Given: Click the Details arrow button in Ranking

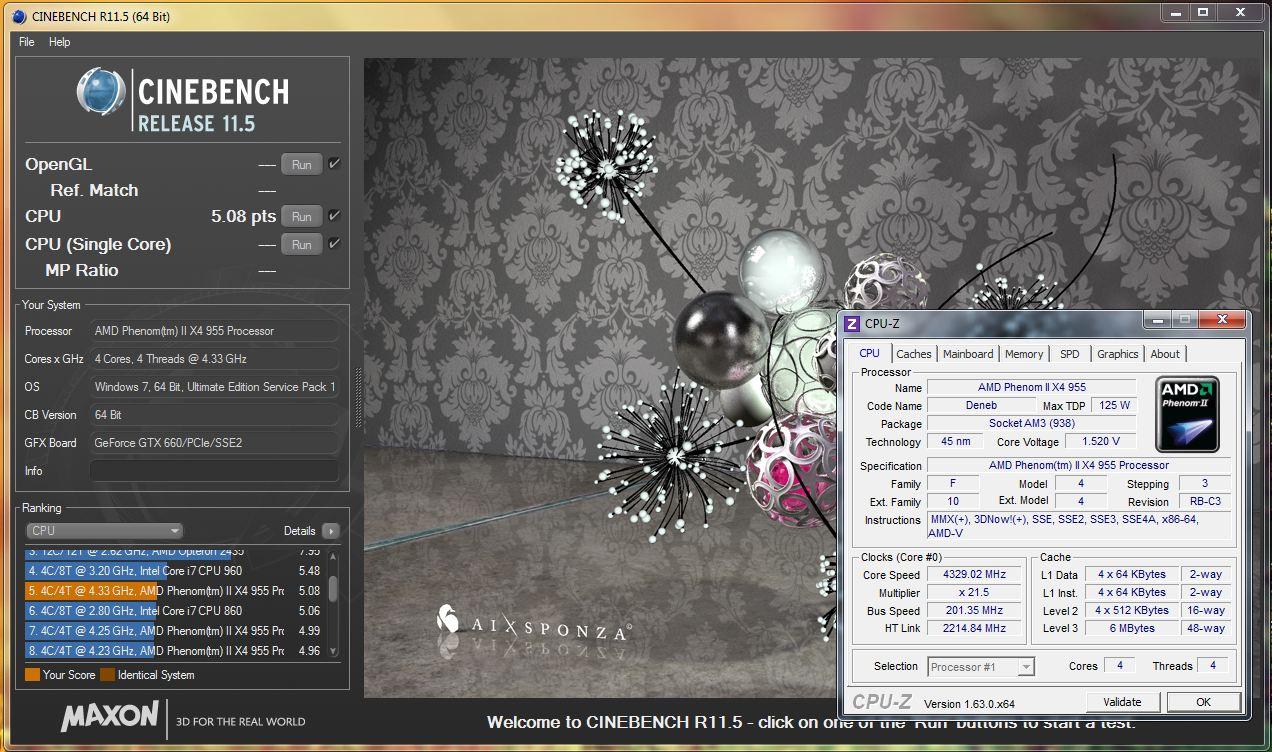Looking at the screenshot, I should (x=331, y=531).
